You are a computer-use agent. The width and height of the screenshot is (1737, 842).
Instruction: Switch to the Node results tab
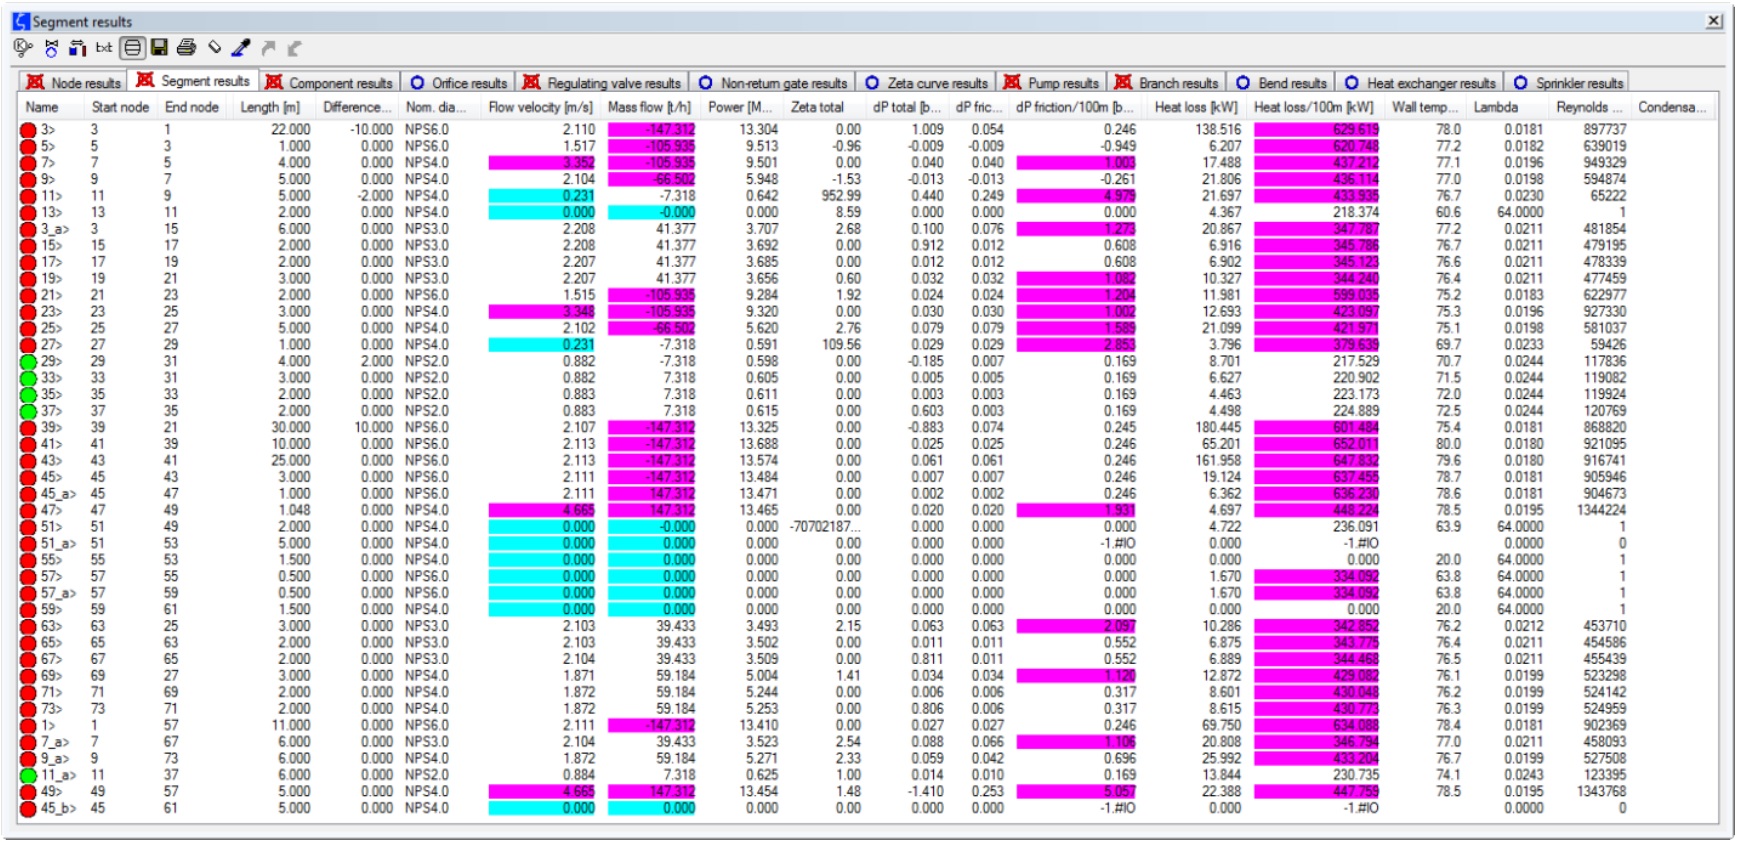coord(74,83)
